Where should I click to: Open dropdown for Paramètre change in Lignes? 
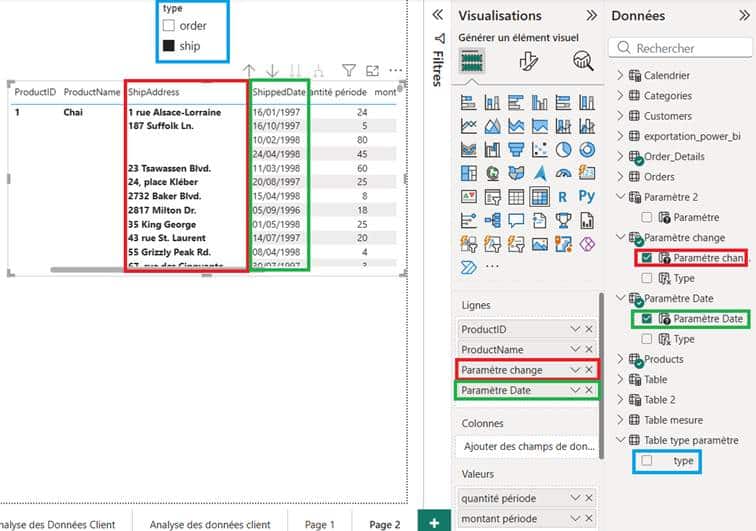click(x=574, y=370)
